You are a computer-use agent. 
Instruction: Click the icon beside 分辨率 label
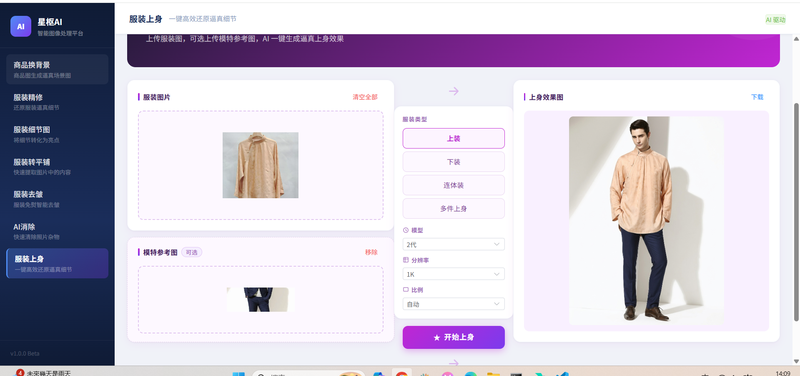(406, 260)
